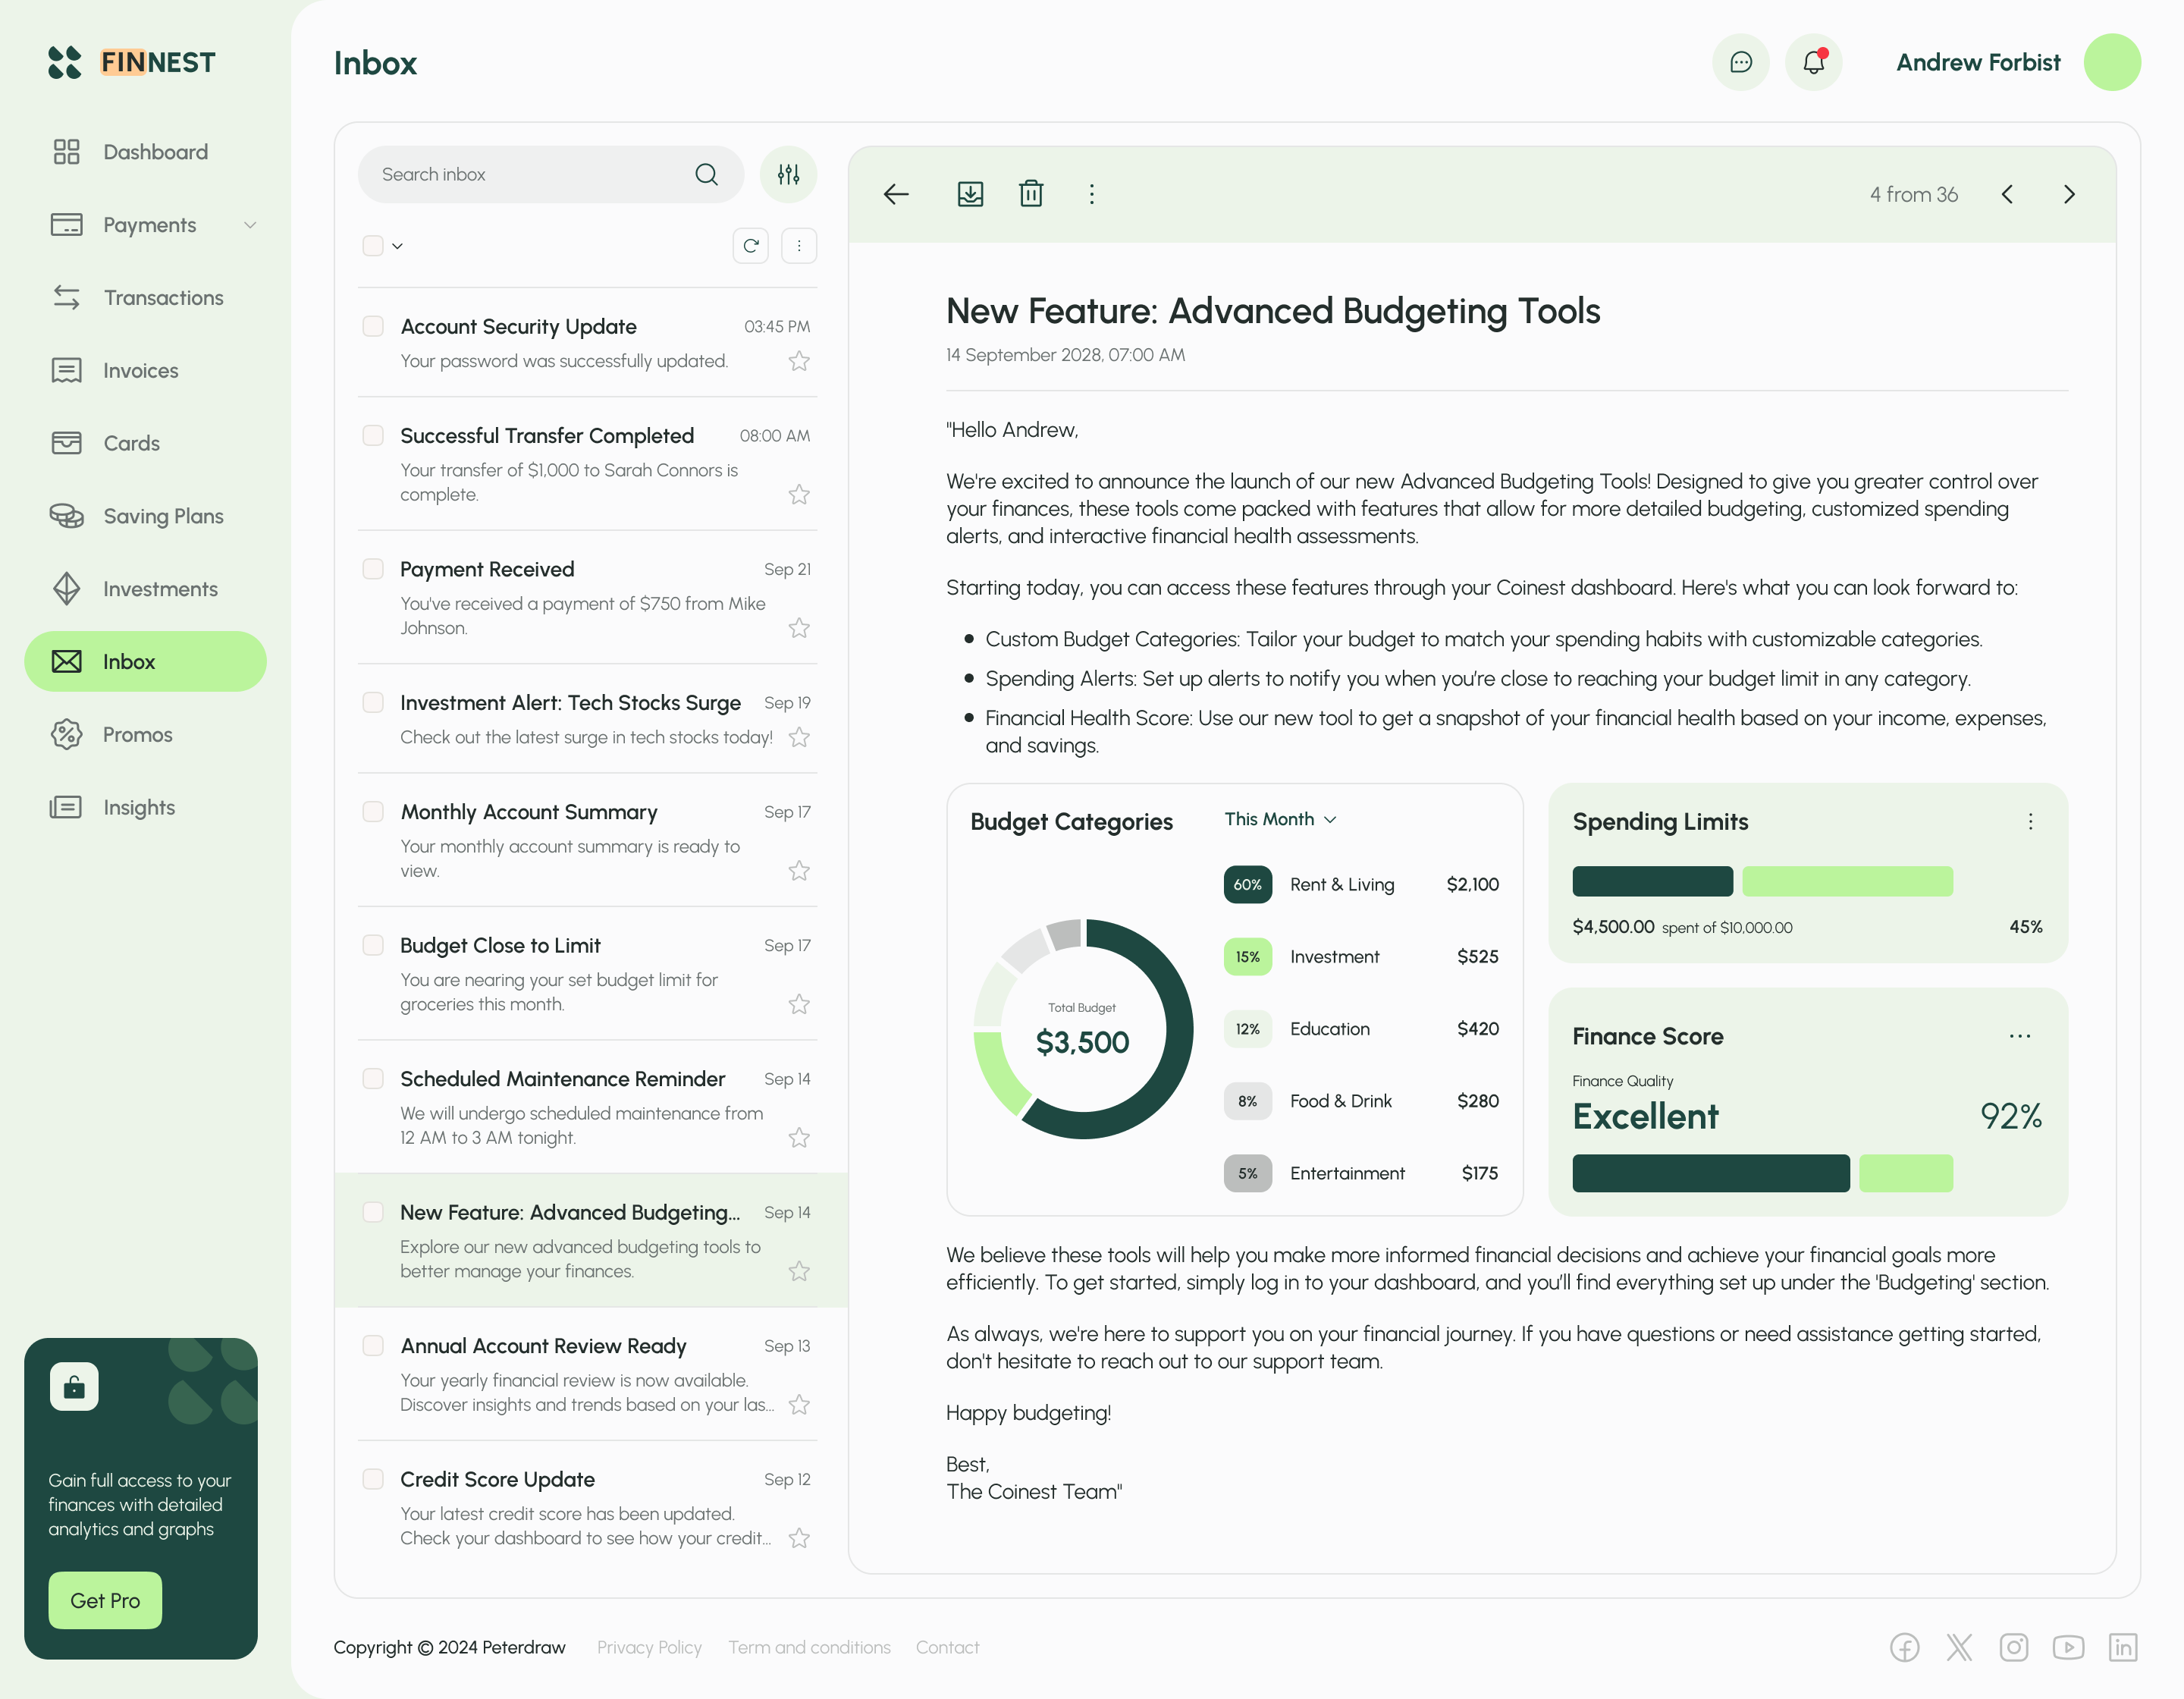2184x1699 pixels.
Task: Refresh the inbox list
Action: click(x=750, y=246)
